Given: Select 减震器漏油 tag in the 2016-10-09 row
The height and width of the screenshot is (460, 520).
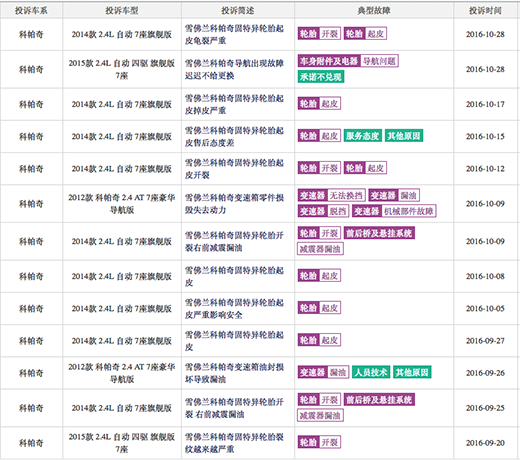Looking at the screenshot, I should point(320,249).
